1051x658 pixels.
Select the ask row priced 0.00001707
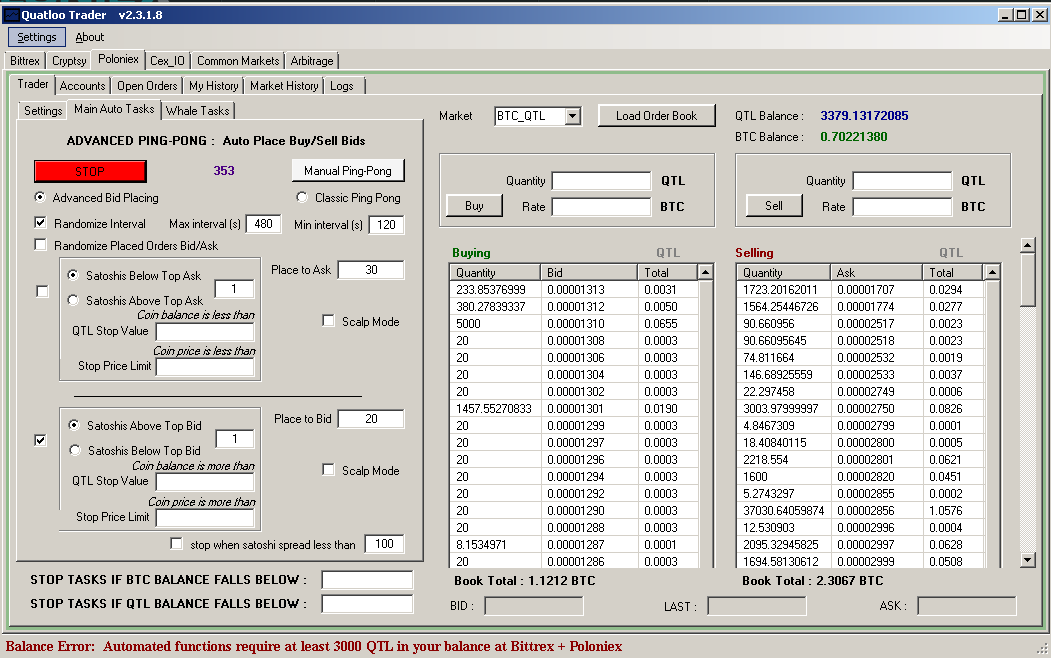coord(861,290)
